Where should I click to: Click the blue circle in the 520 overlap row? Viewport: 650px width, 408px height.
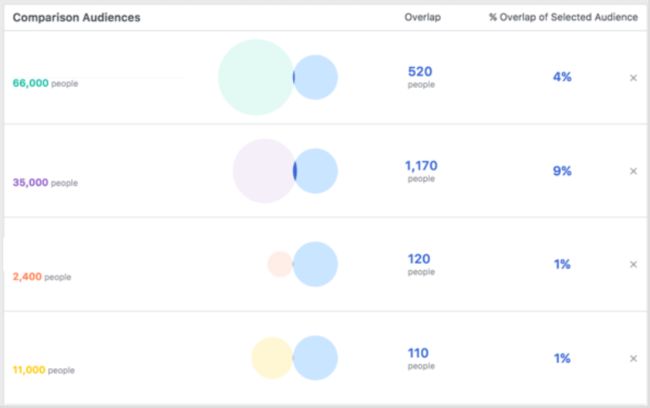(315, 77)
